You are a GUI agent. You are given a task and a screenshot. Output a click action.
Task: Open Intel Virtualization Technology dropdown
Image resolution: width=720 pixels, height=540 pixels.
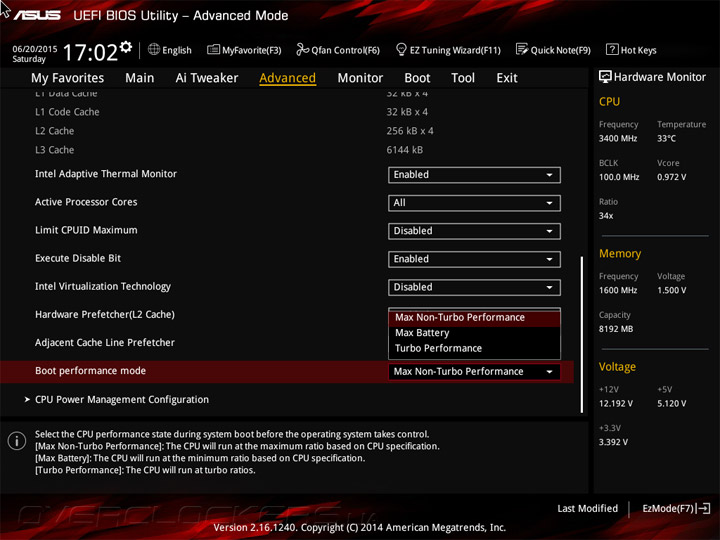click(474, 287)
